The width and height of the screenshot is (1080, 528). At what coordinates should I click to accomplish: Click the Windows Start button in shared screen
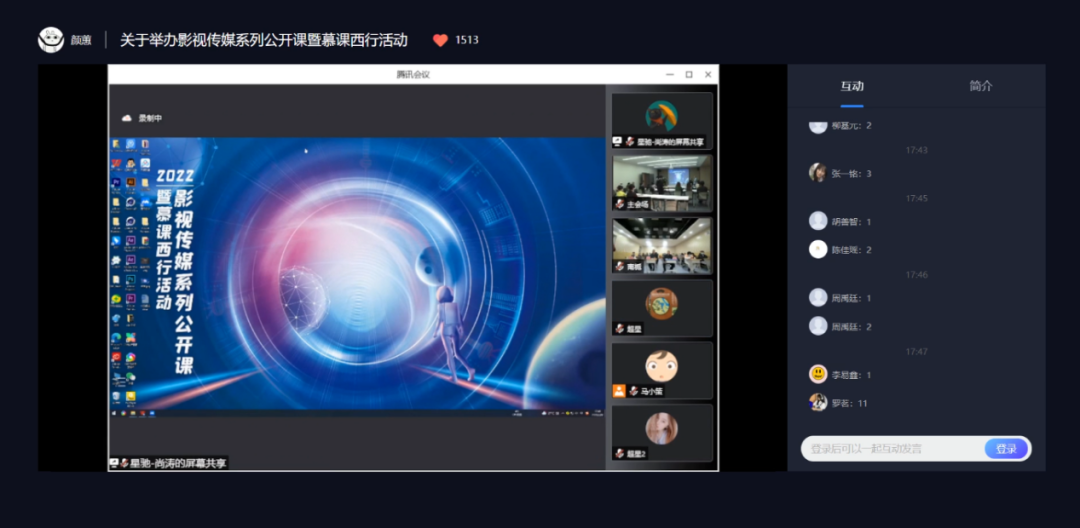coord(114,412)
